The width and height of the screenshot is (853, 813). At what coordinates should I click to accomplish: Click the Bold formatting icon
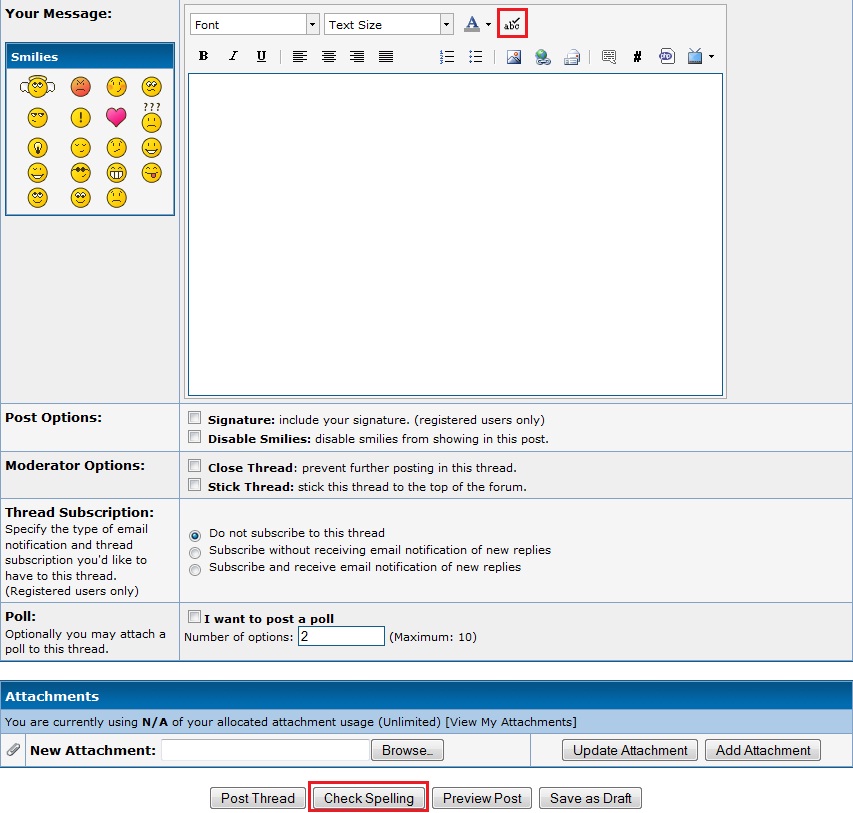[203, 56]
